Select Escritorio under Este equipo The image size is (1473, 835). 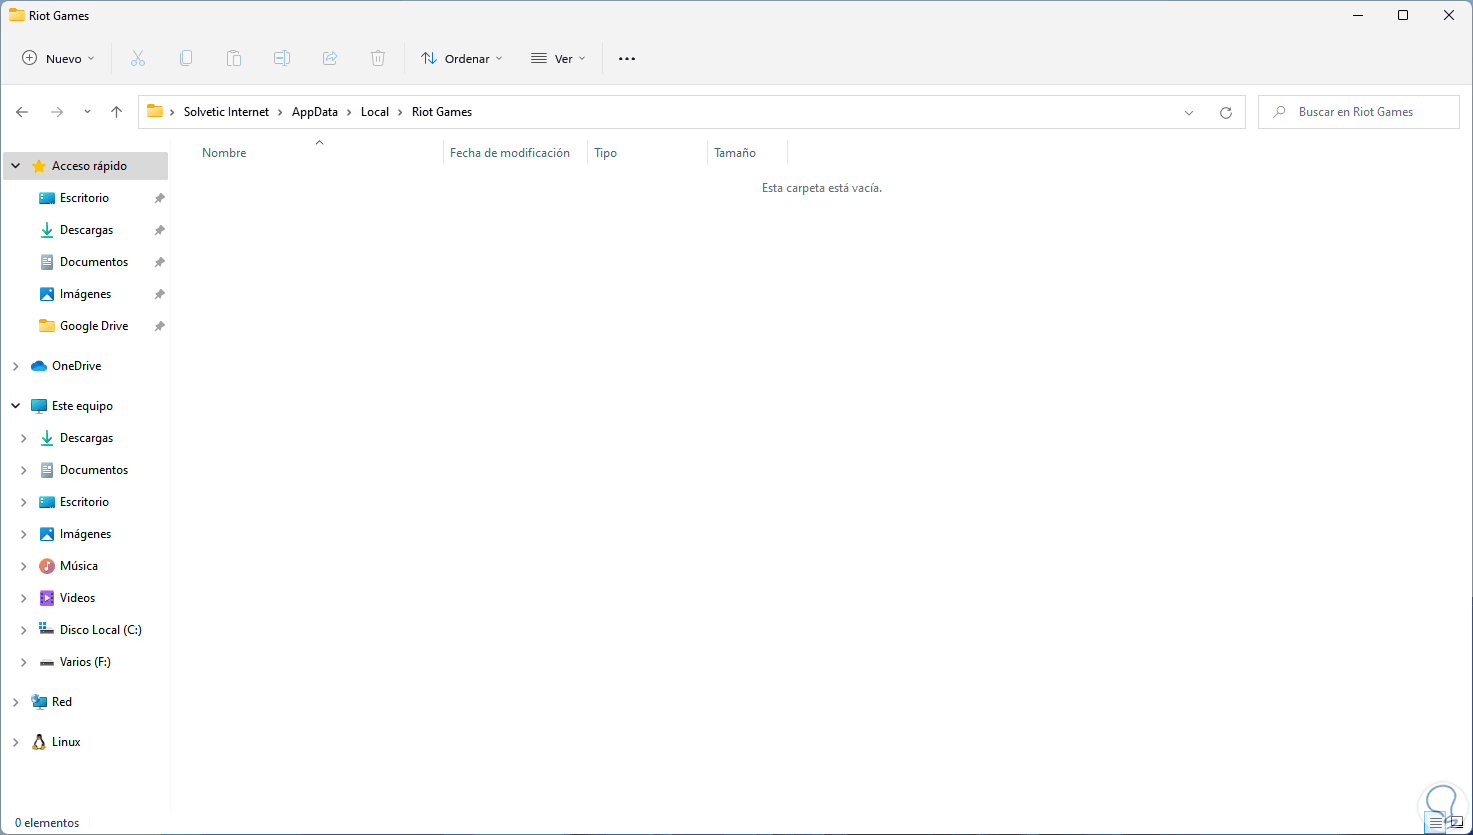coord(86,502)
